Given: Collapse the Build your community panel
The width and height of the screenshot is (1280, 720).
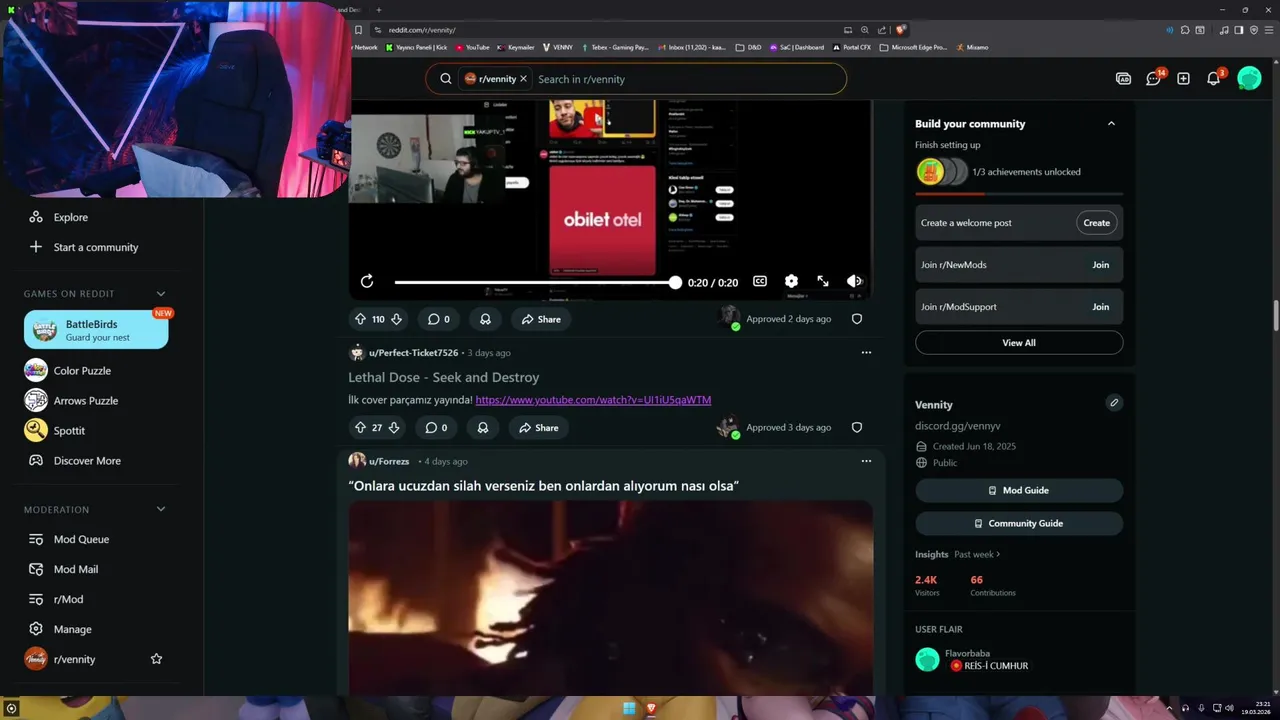Looking at the screenshot, I should point(1111,124).
